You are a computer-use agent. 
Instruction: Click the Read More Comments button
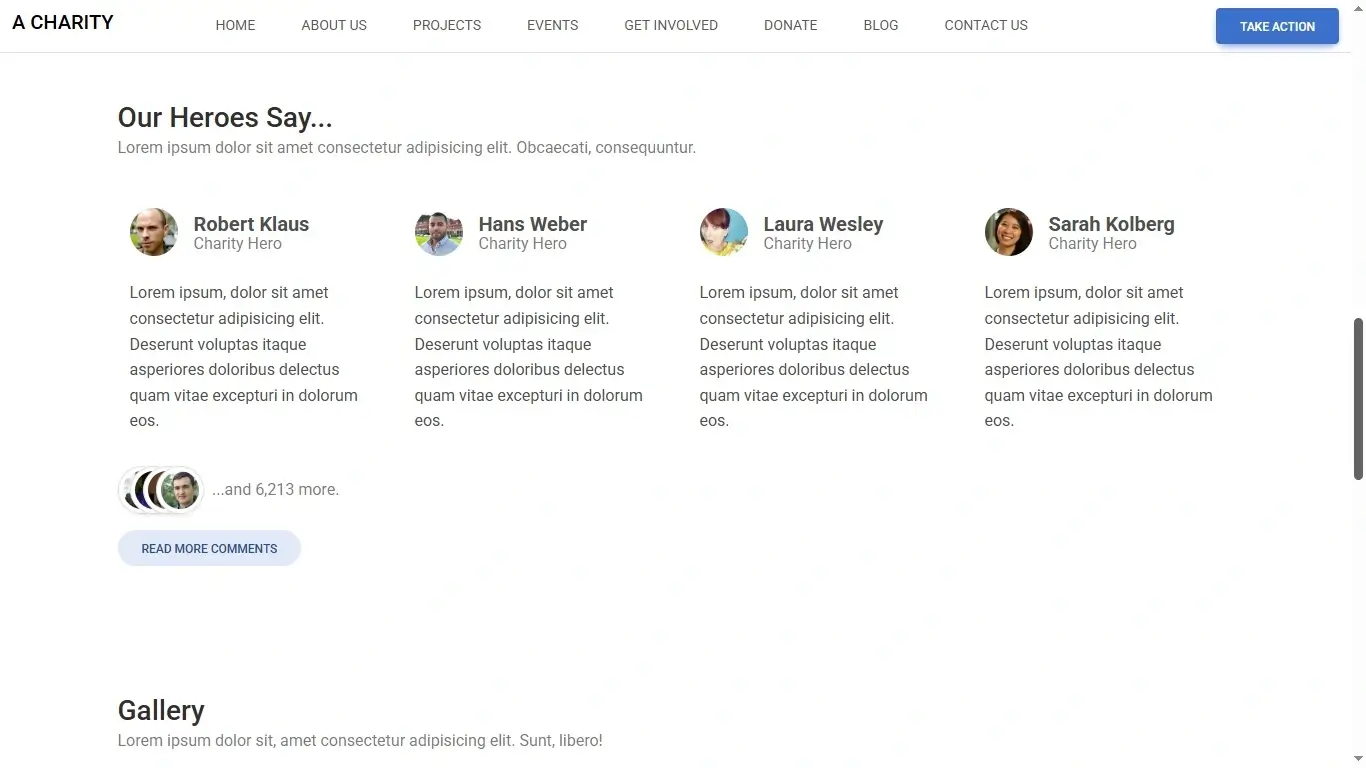coord(209,548)
